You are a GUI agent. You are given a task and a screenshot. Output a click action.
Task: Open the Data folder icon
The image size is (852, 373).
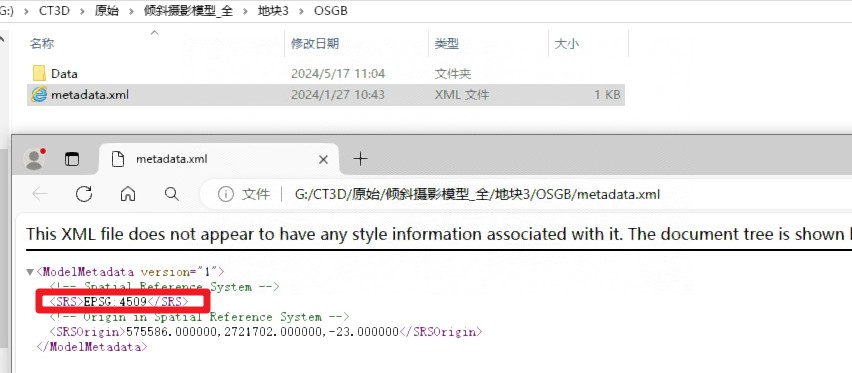[39, 73]
